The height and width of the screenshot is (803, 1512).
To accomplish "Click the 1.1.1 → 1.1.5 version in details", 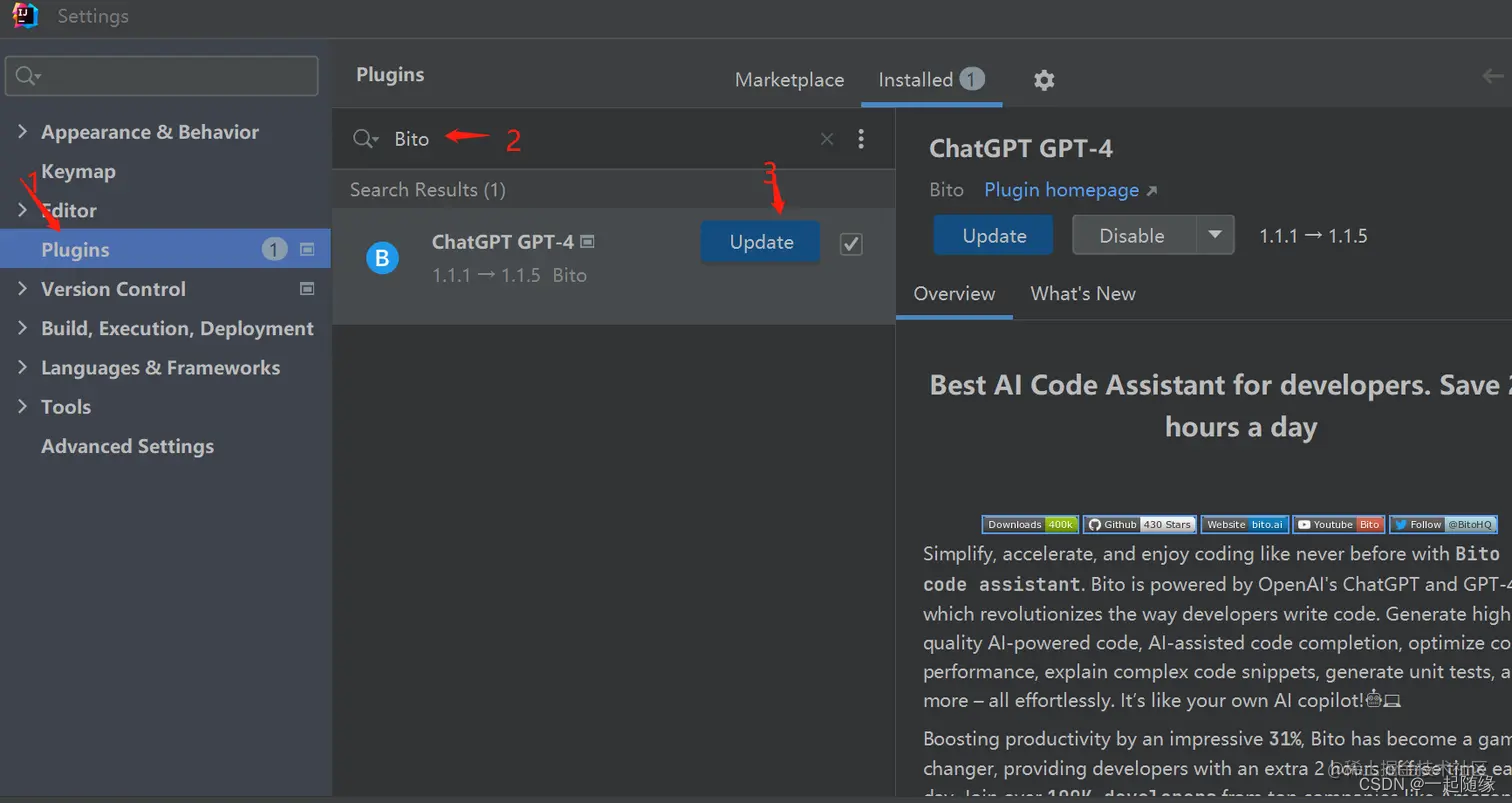I will coord(1313,236).
